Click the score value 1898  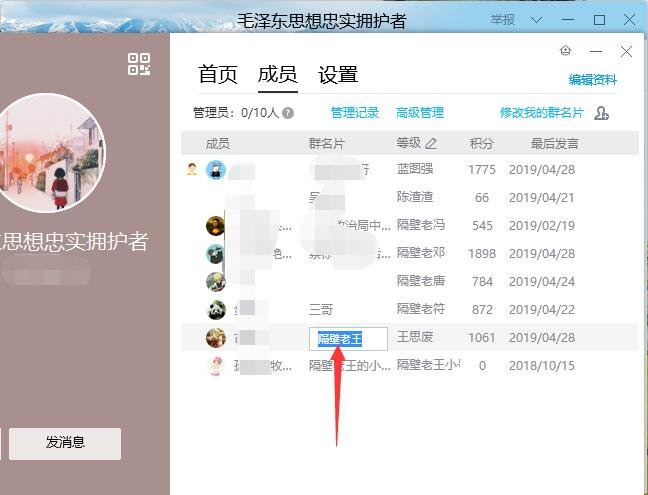click(x=481, y=254)
